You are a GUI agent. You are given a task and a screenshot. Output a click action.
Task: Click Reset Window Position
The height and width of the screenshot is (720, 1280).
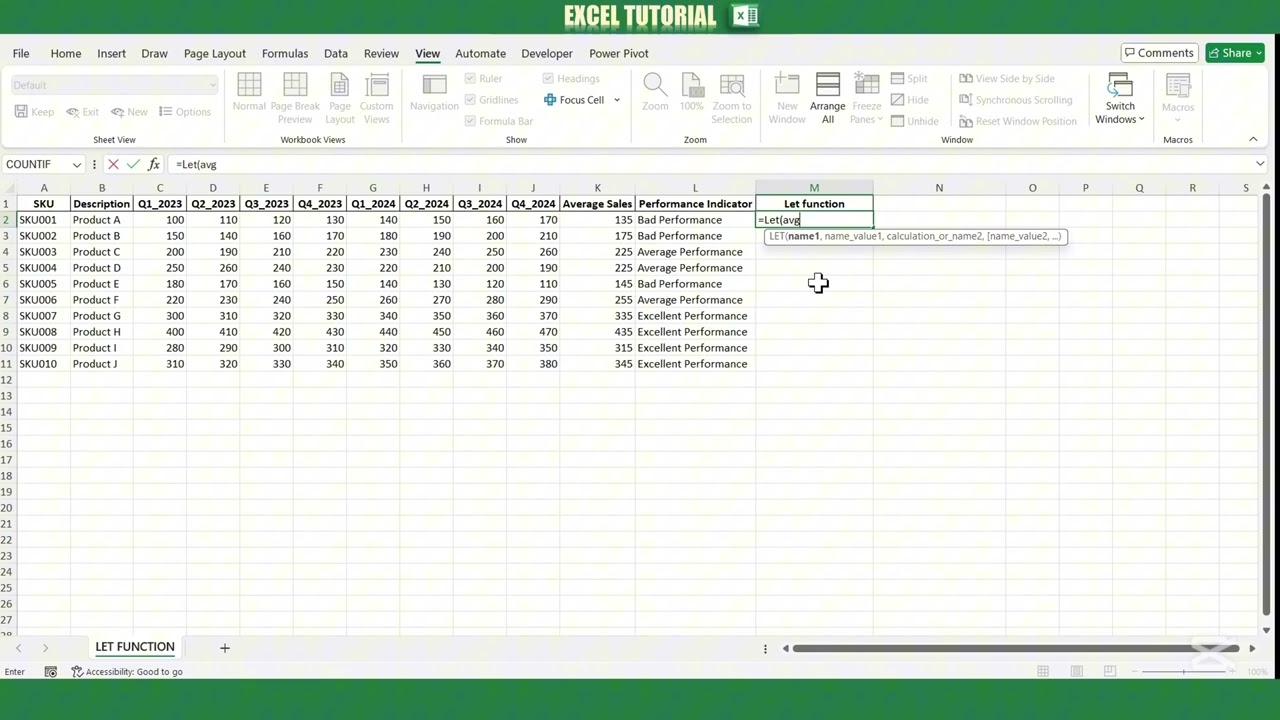[1017, 121]
